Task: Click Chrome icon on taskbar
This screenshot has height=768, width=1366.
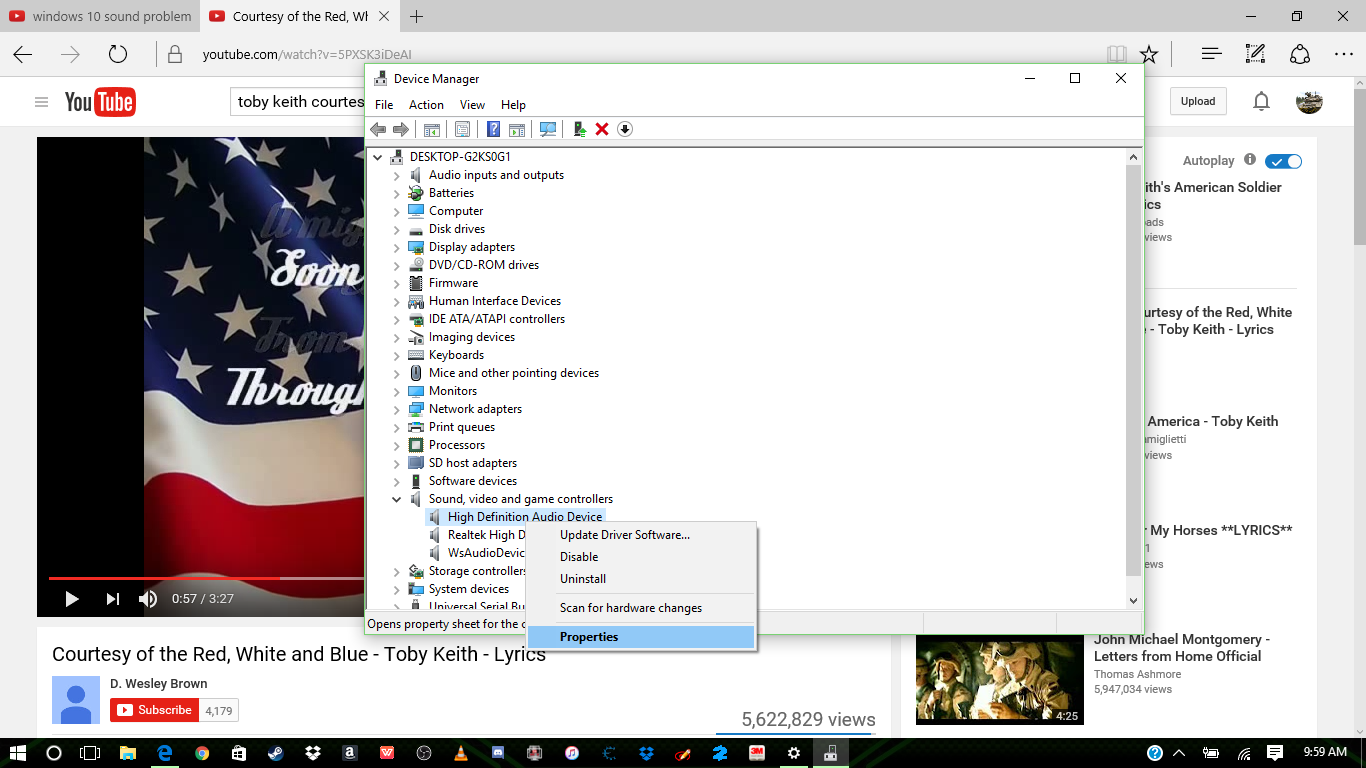Action: click(202, 753)
